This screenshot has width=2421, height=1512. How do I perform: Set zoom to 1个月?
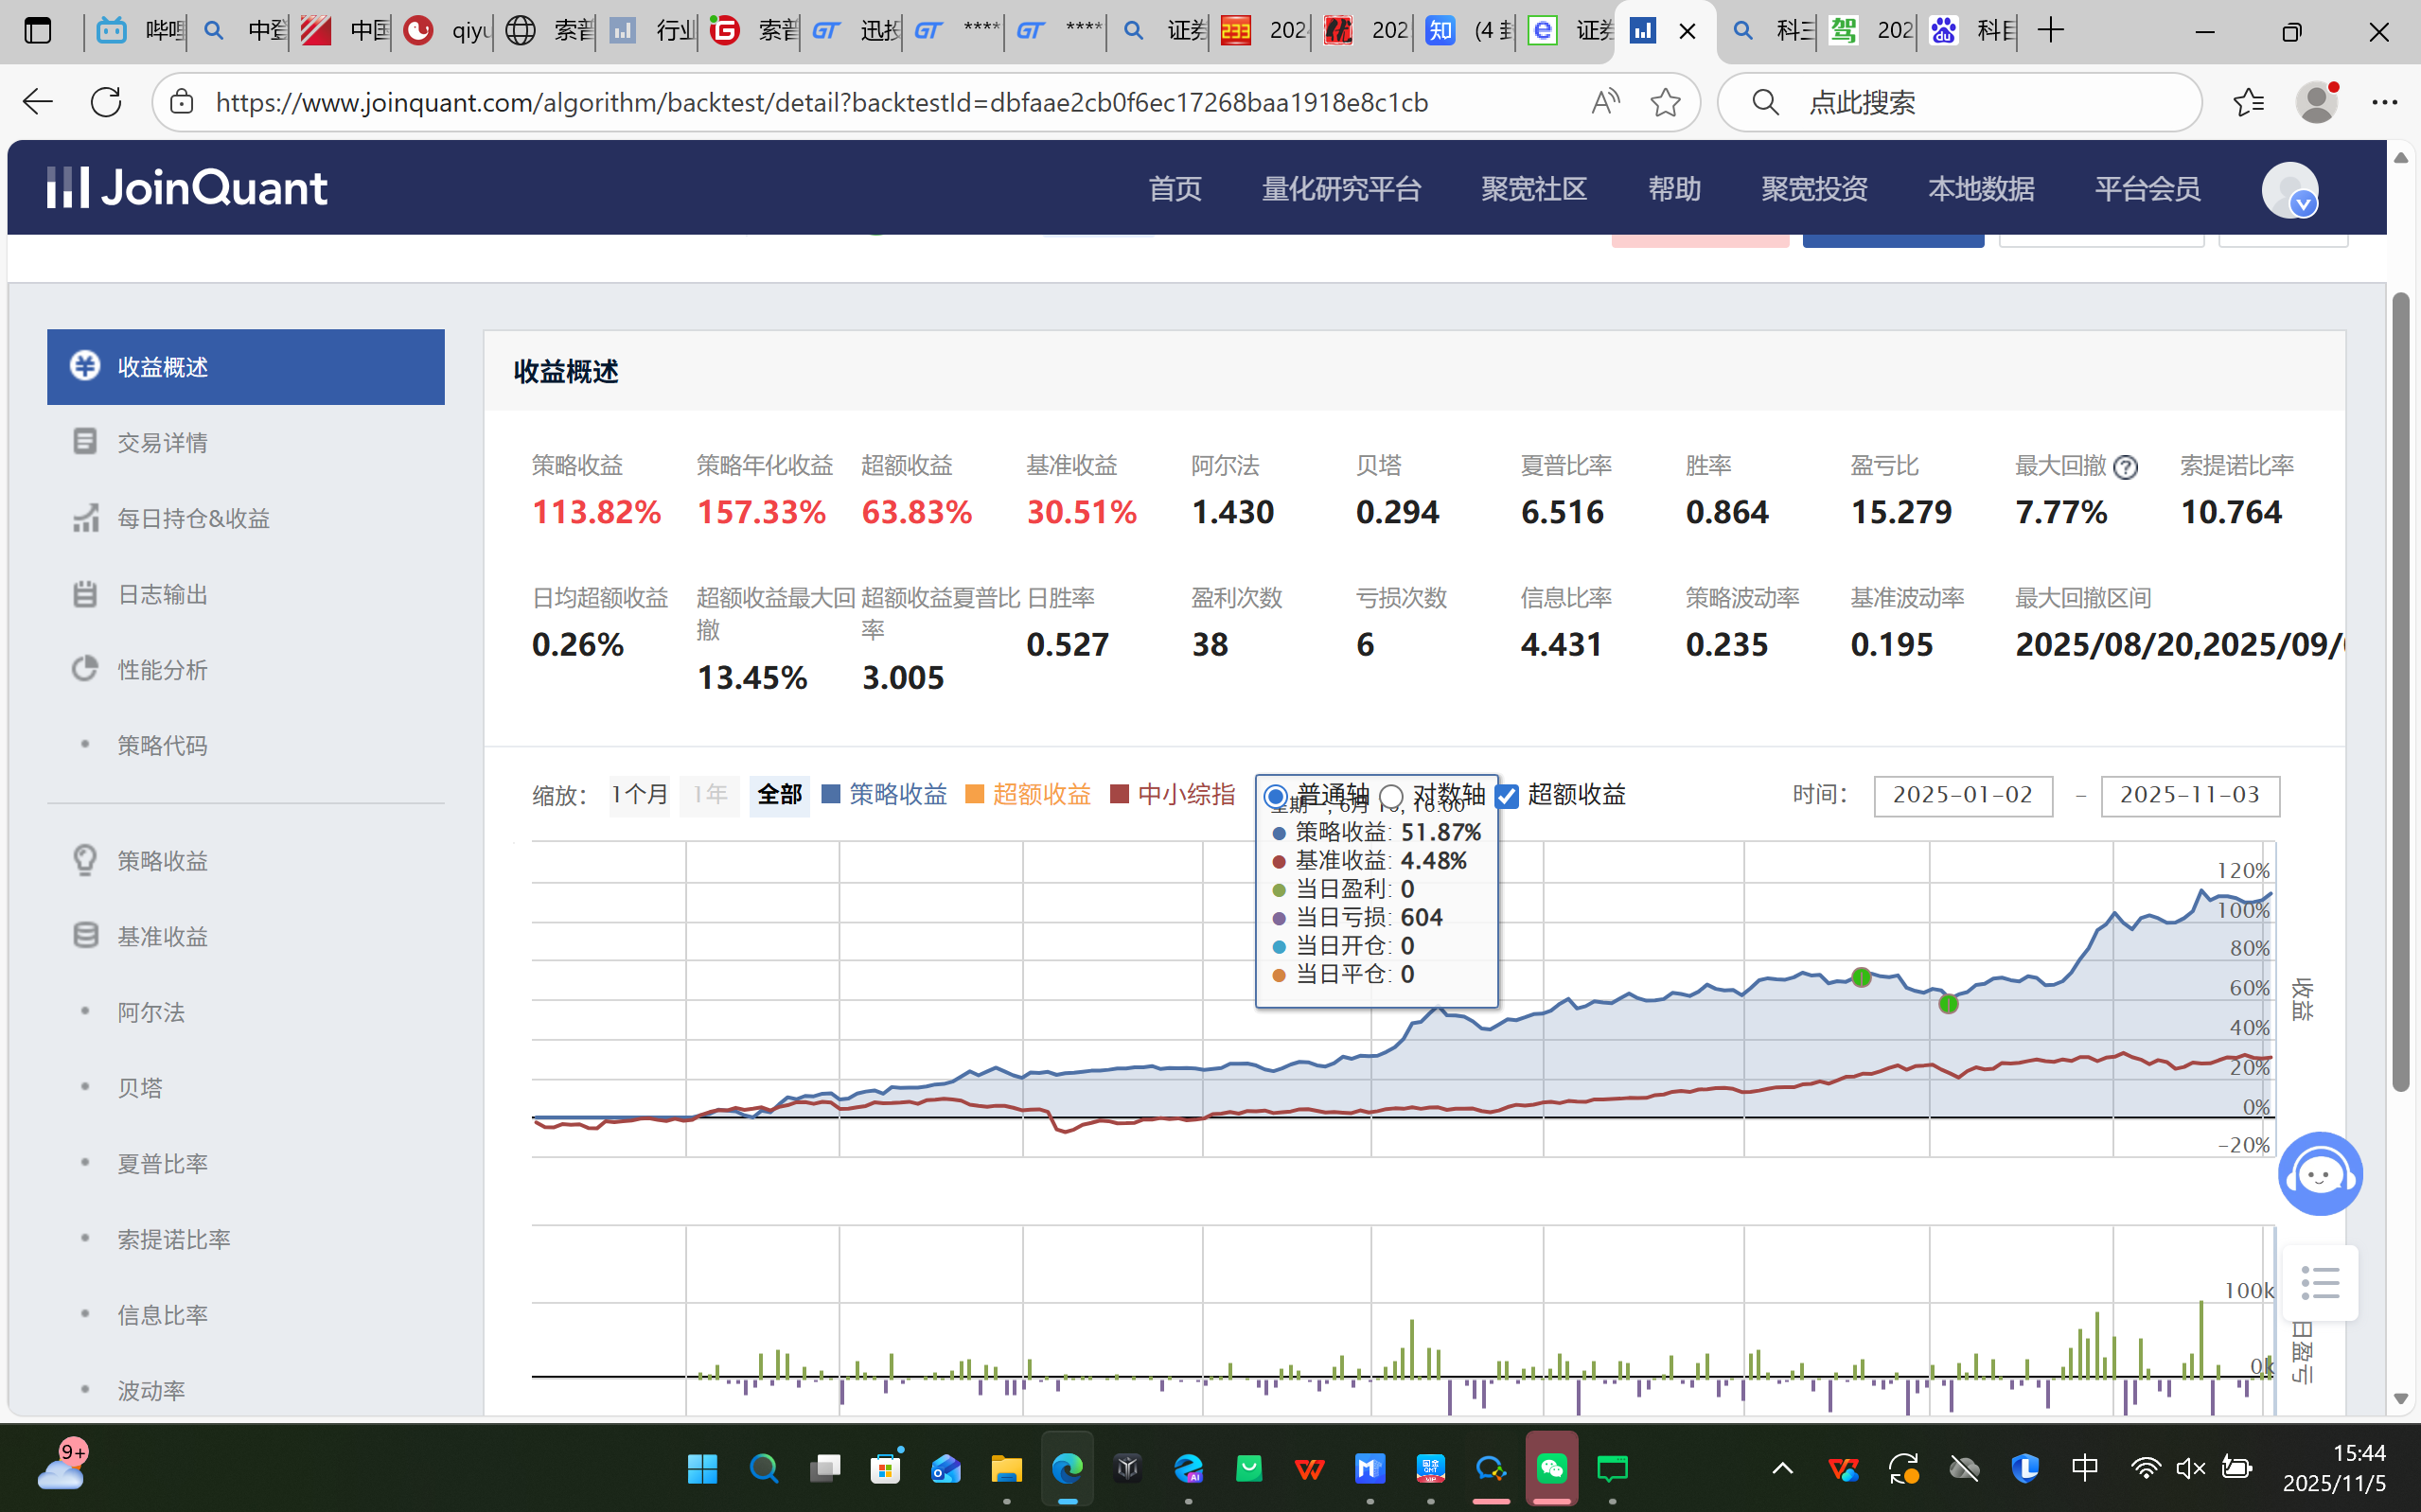pos(639,795)
